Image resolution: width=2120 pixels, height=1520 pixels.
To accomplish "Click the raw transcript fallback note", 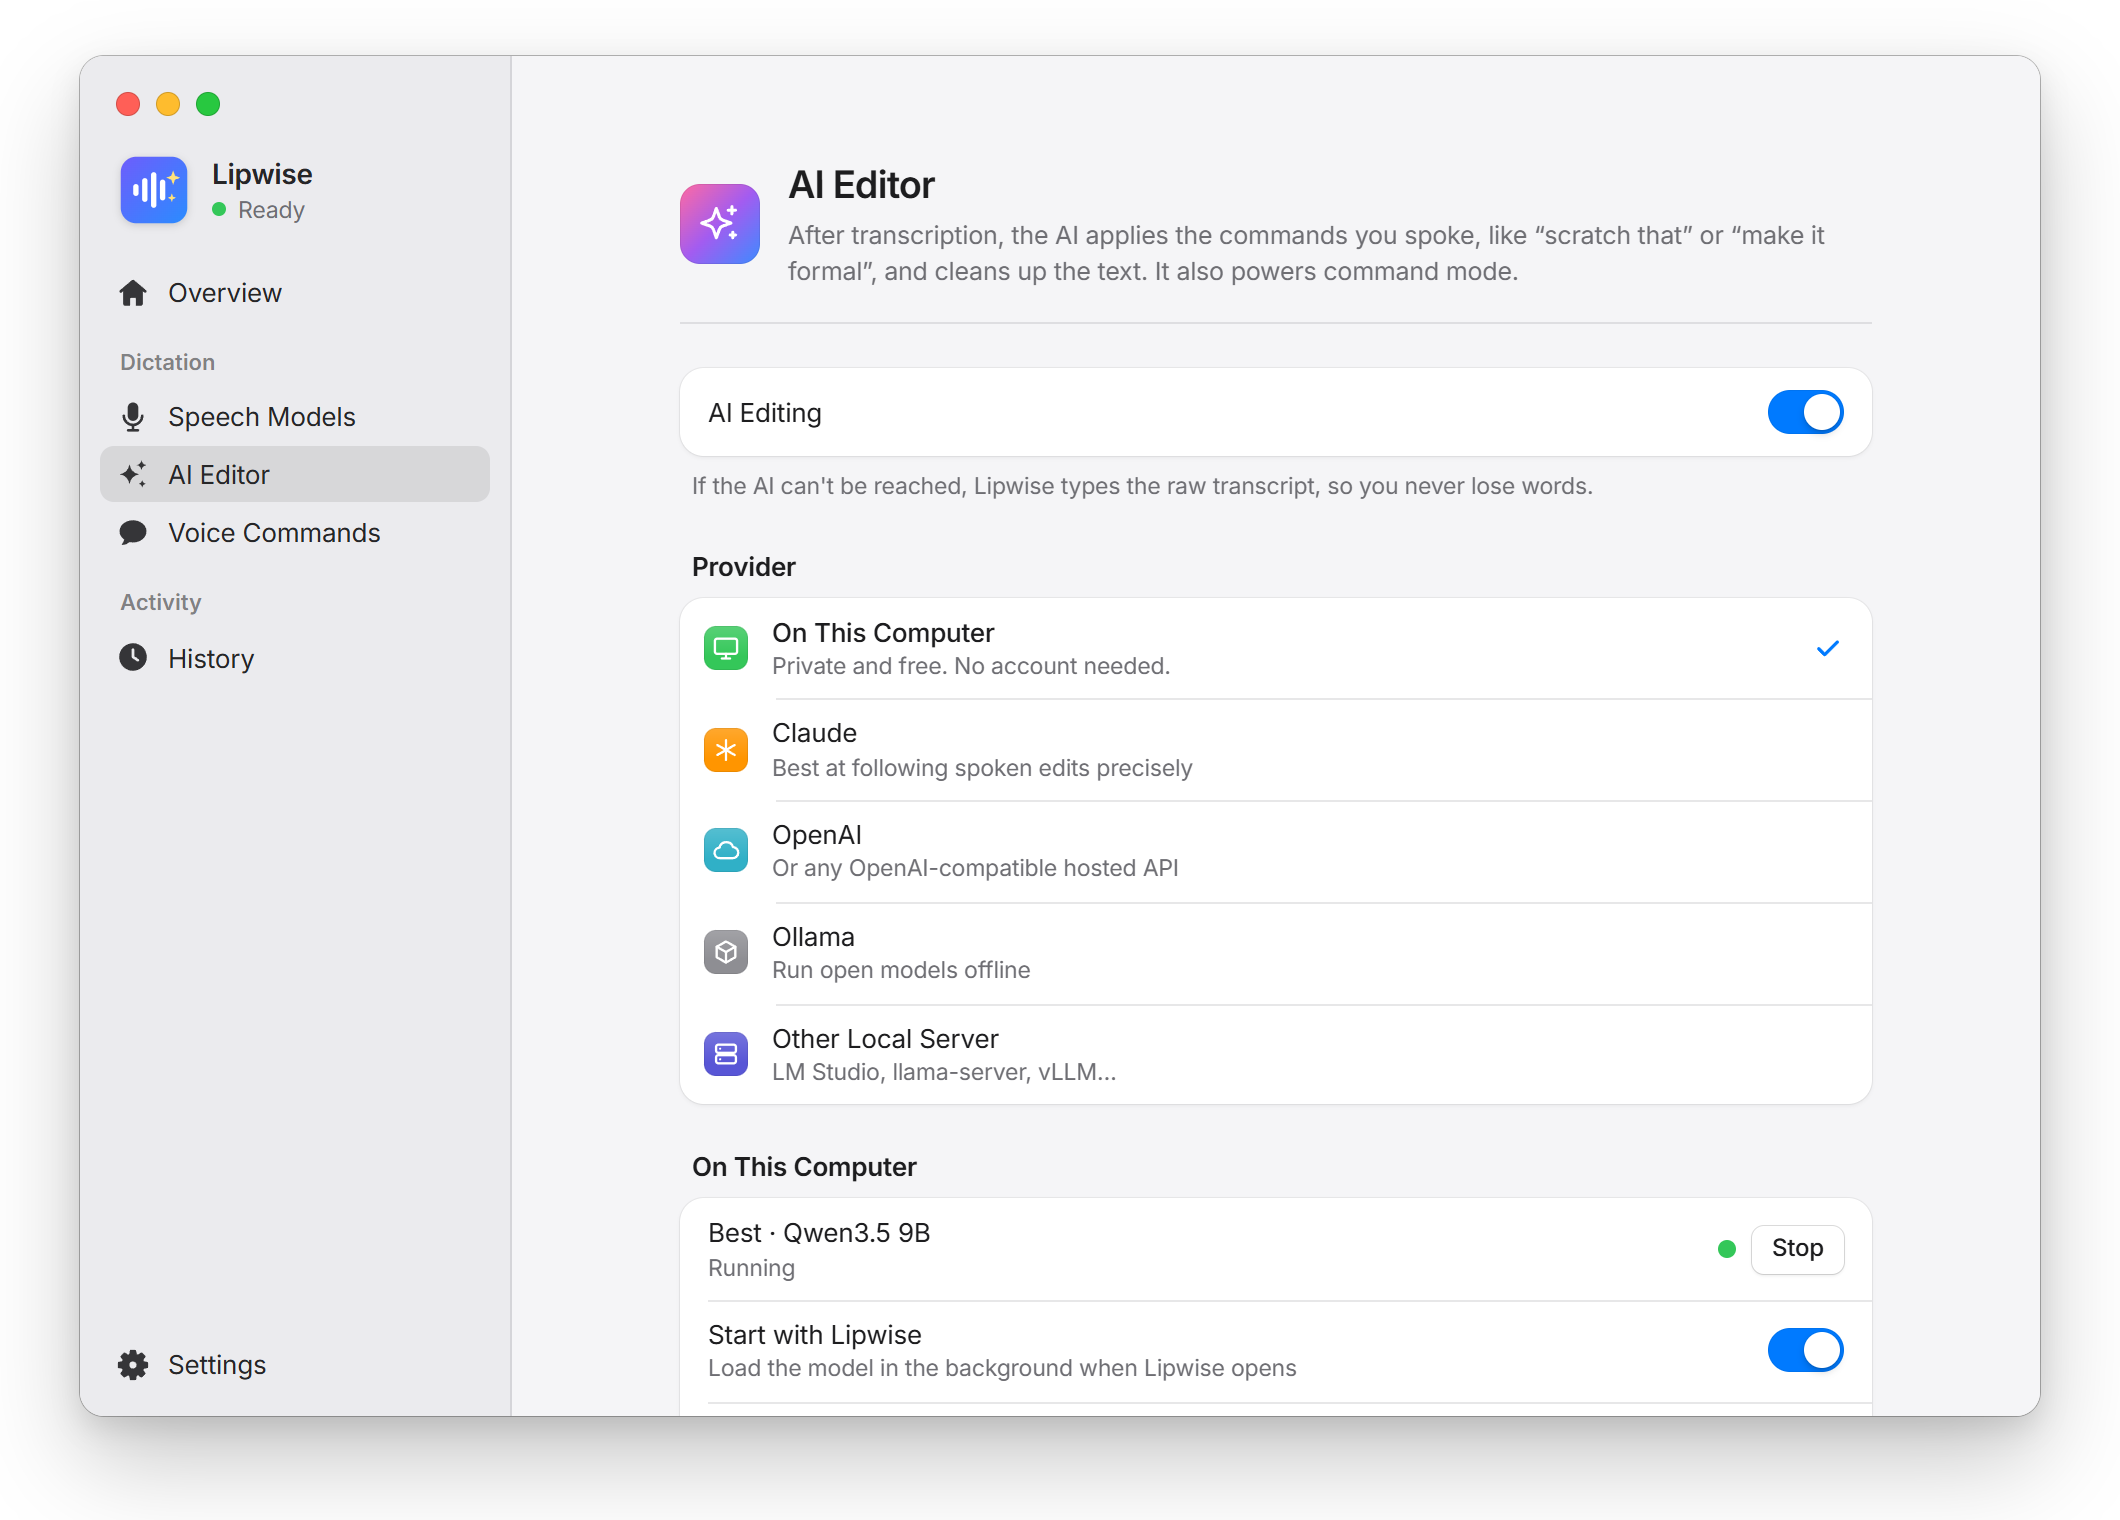I will pyautogui.click(x=1142, y=486).
